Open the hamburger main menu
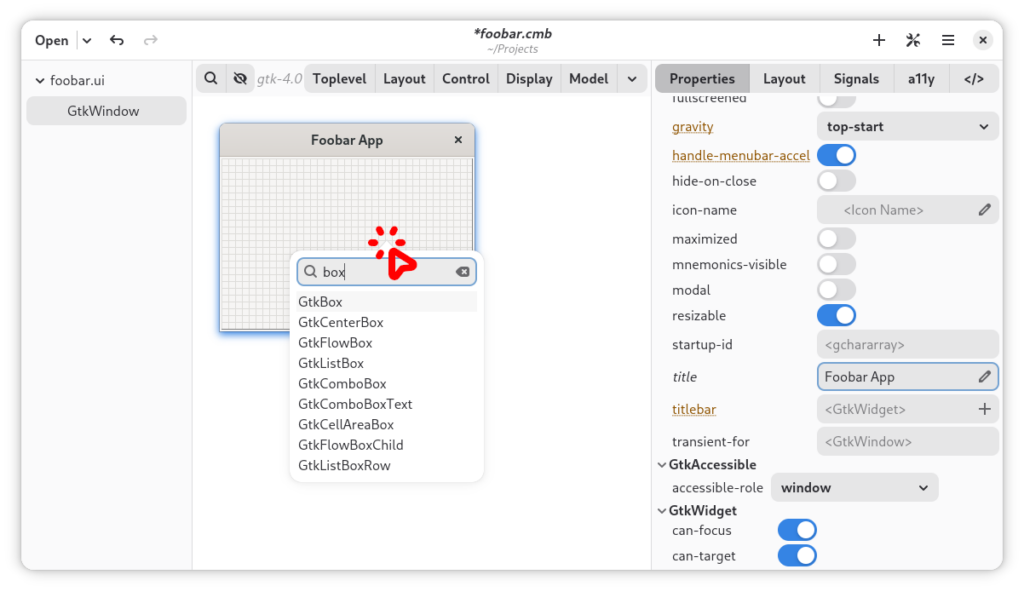This screenshot has height=592, width=1024. tap(948, 40)
